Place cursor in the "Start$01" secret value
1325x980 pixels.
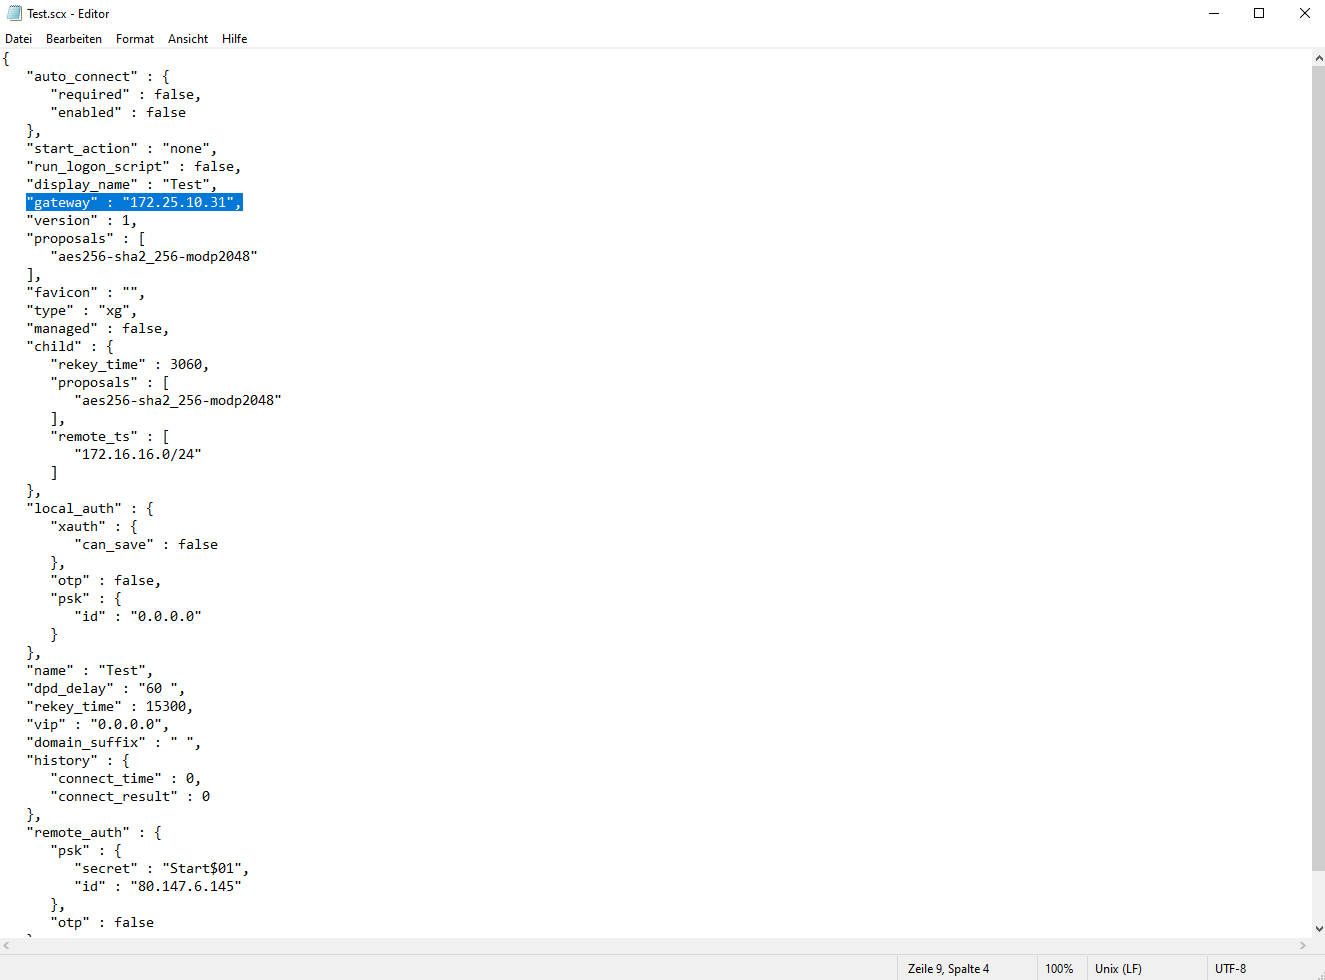205,869
